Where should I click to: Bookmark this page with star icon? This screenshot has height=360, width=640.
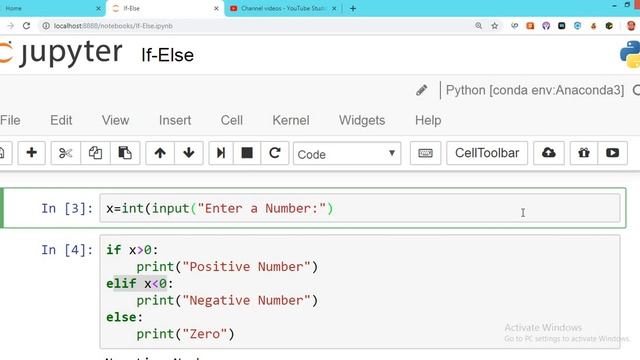495,26
